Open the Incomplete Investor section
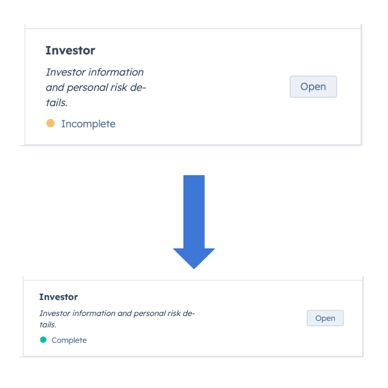This screenshot has width=388, height=388. (x=313, y=87)
